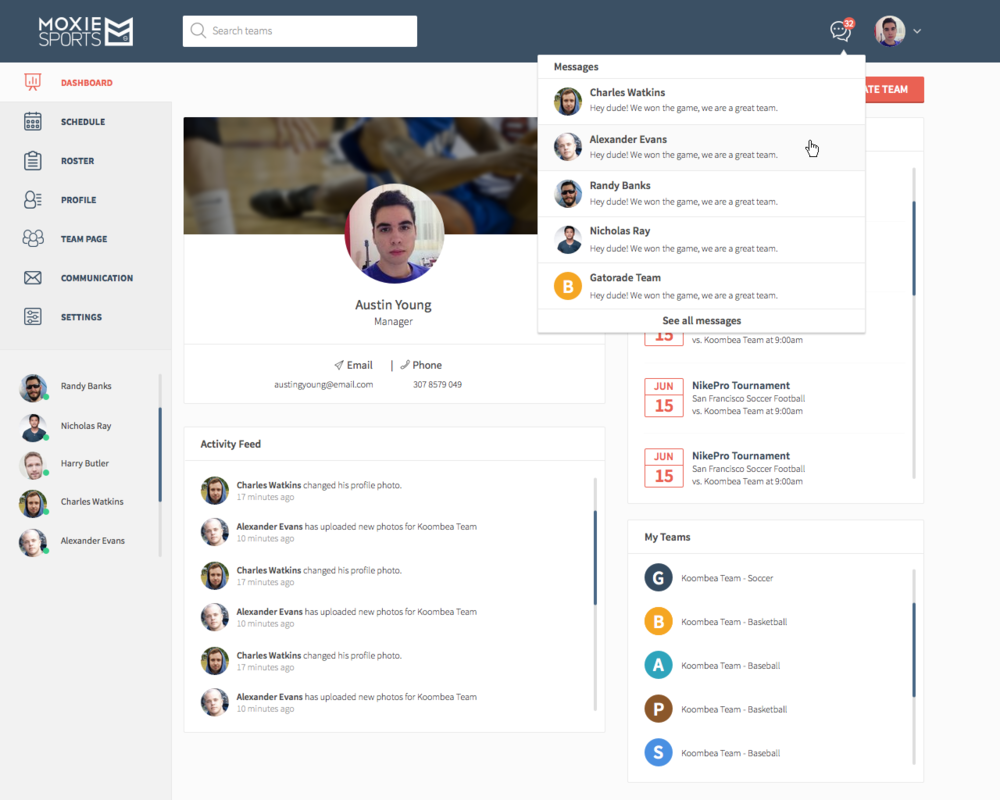Open the Profile sidebar icon
The image size is (1000, 800).
coord(33,200)
